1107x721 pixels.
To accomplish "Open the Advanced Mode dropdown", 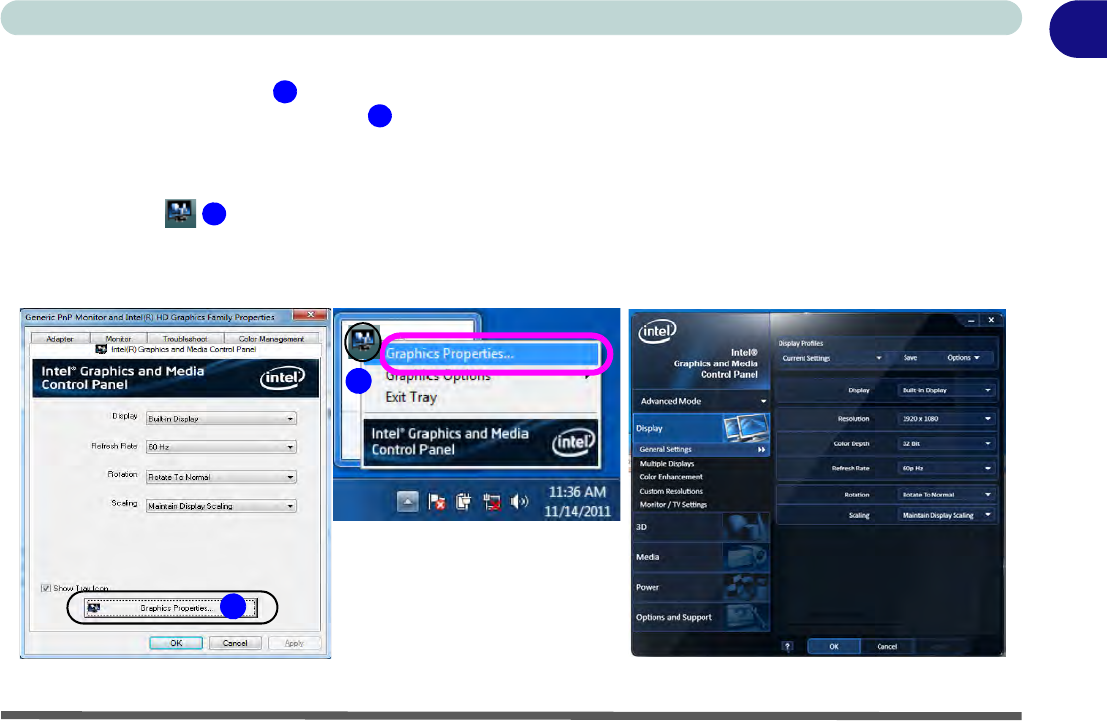I will coord(701,401).
